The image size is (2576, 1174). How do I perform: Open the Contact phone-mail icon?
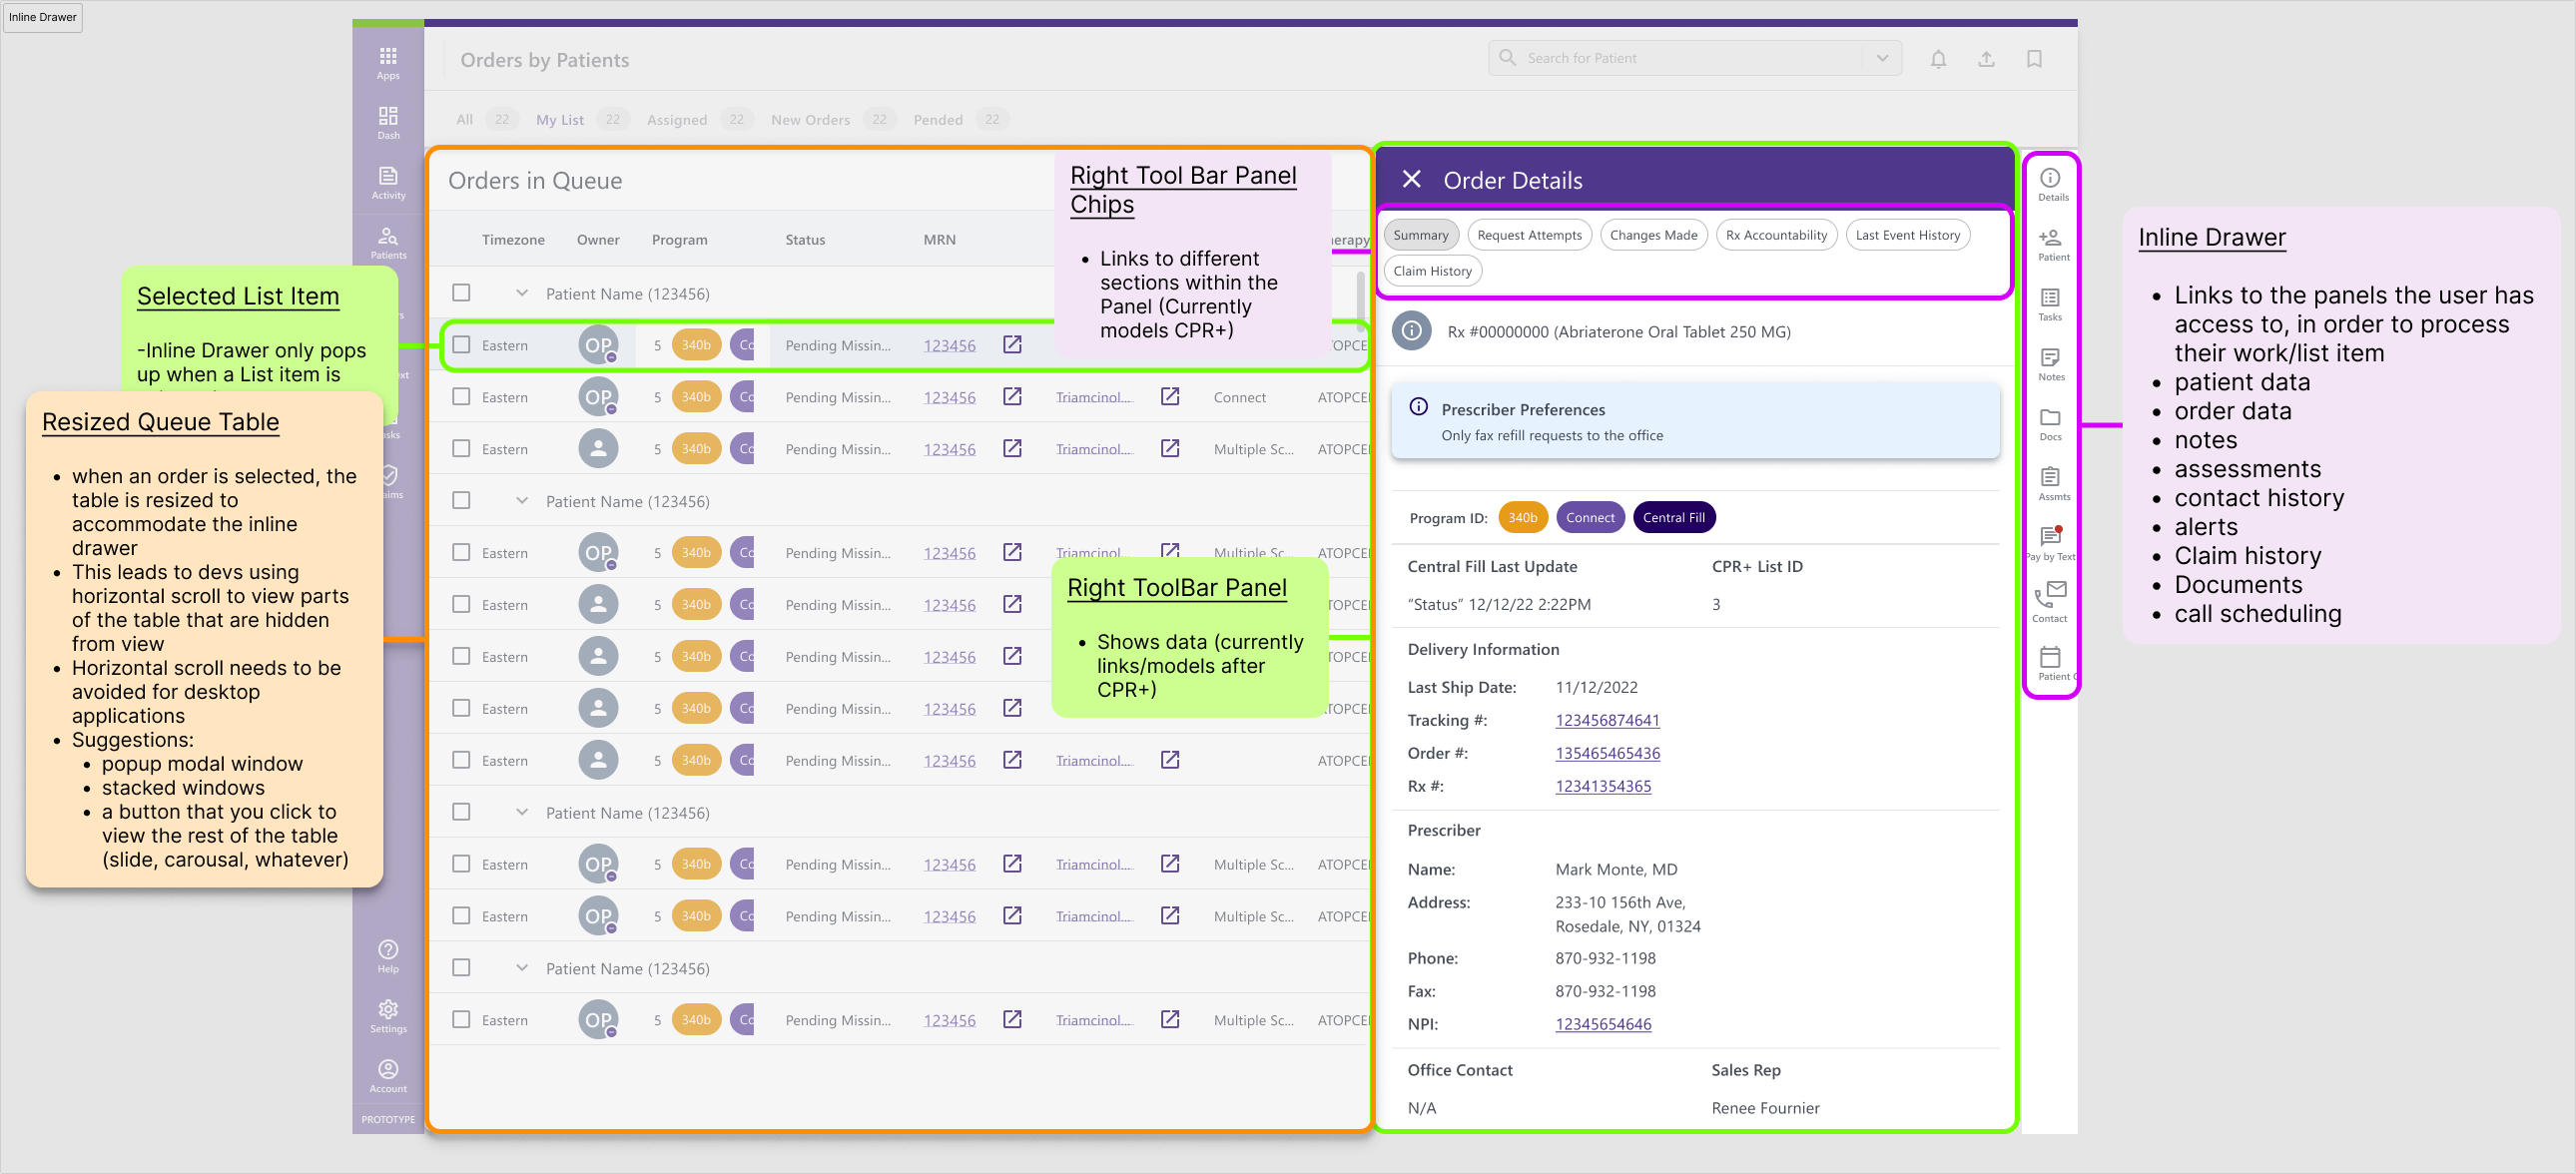click(x=2049, y=600)
